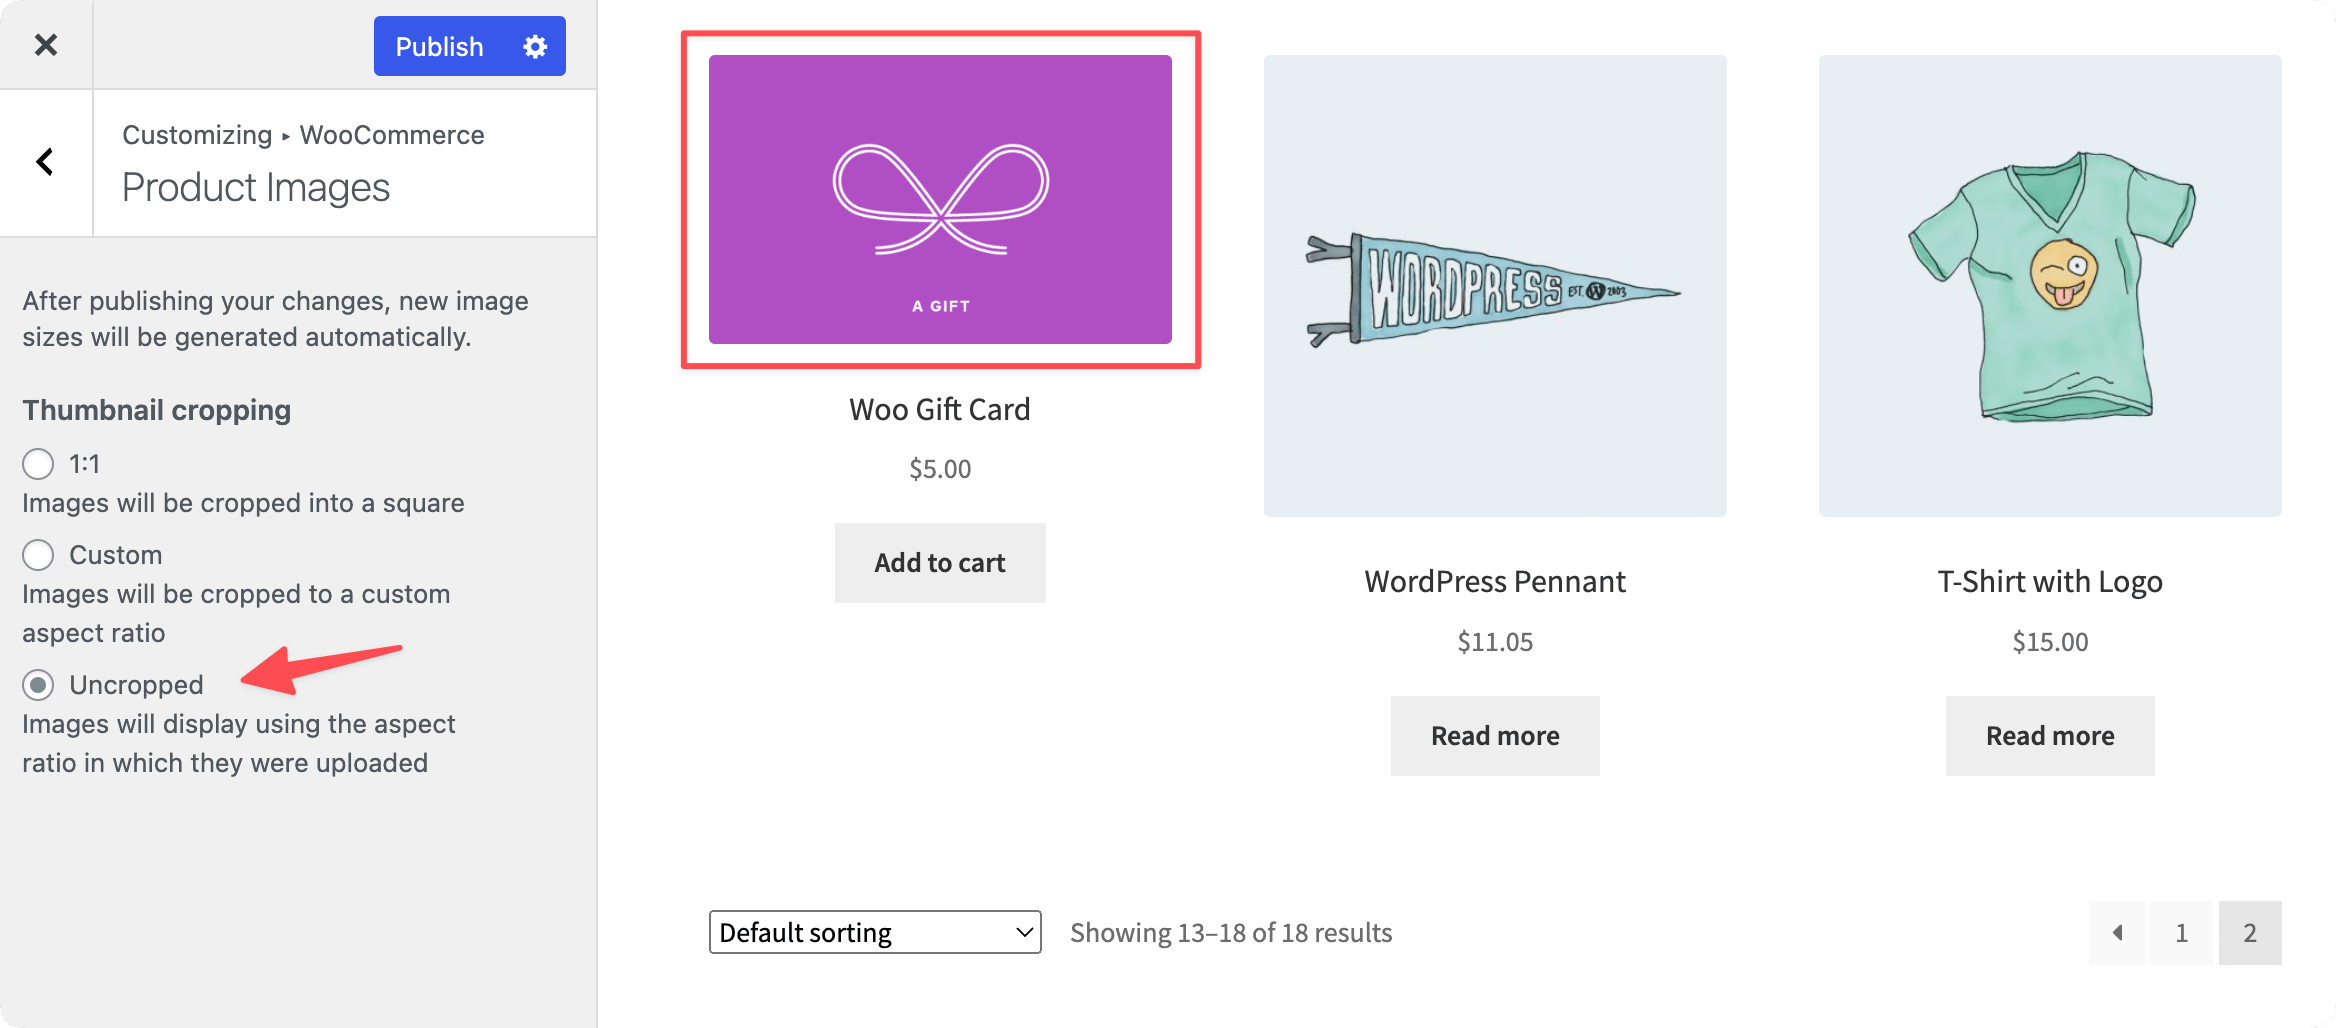The height and width of the screenshot is (1028, 2336).
Task: Click Read more for WordPress Pennant
Action: click(1494, 735)
